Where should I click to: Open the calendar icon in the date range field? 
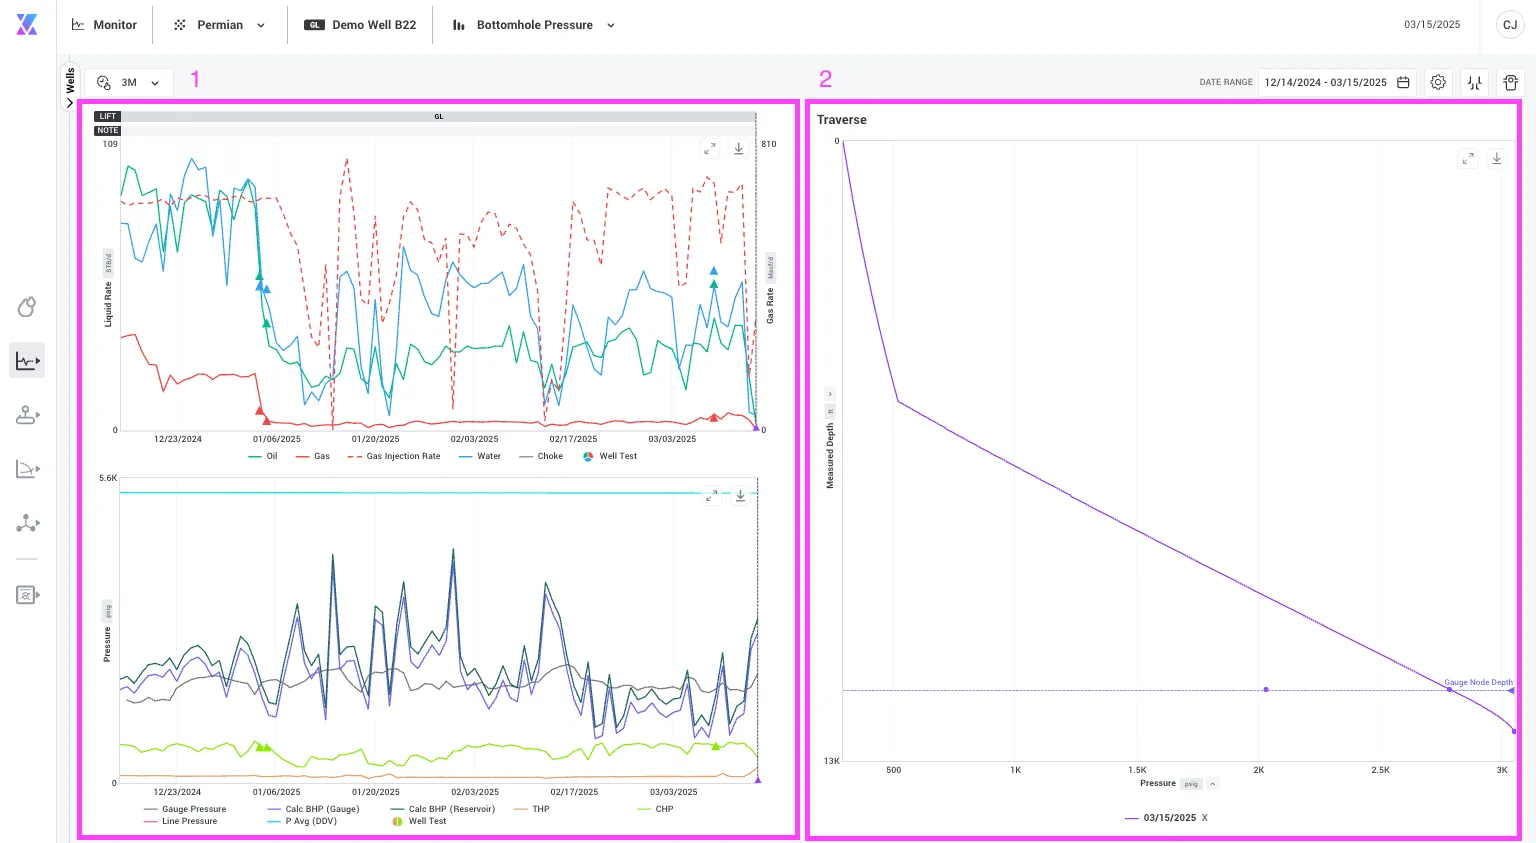[x=1403, y=82]
